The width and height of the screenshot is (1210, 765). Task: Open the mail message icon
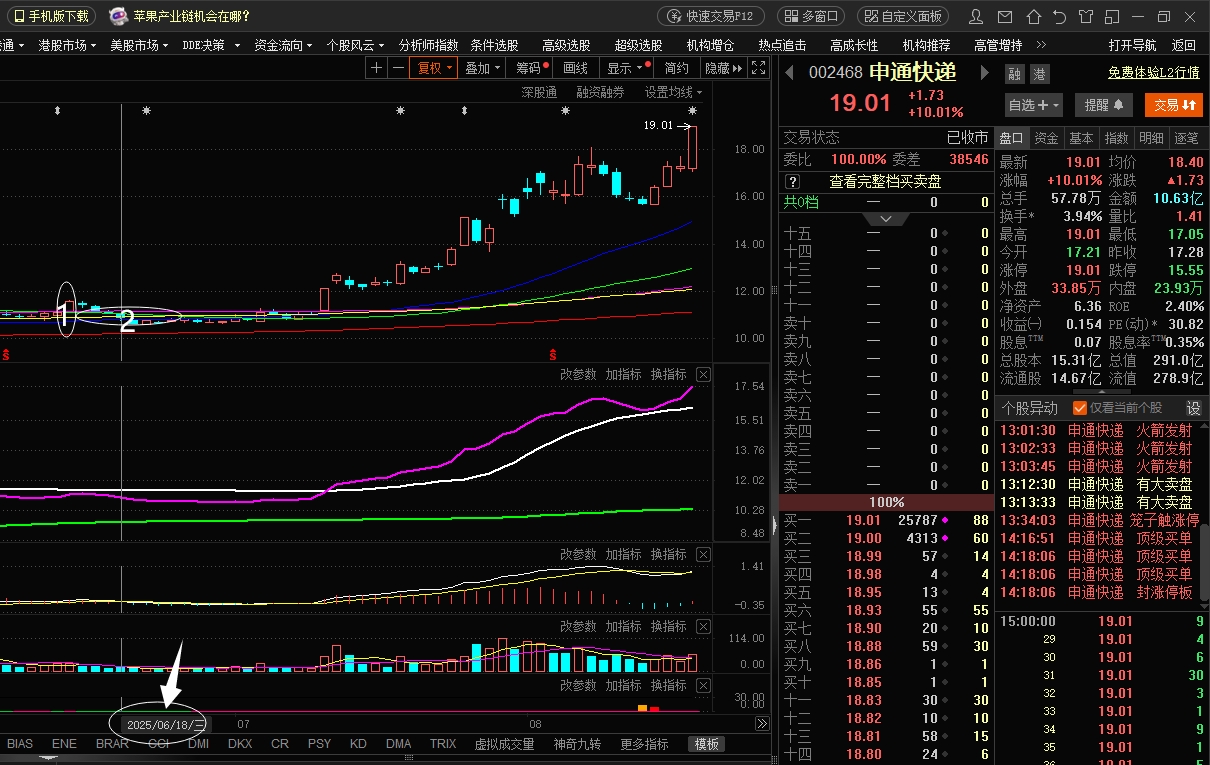click(x=1005, y=16)
